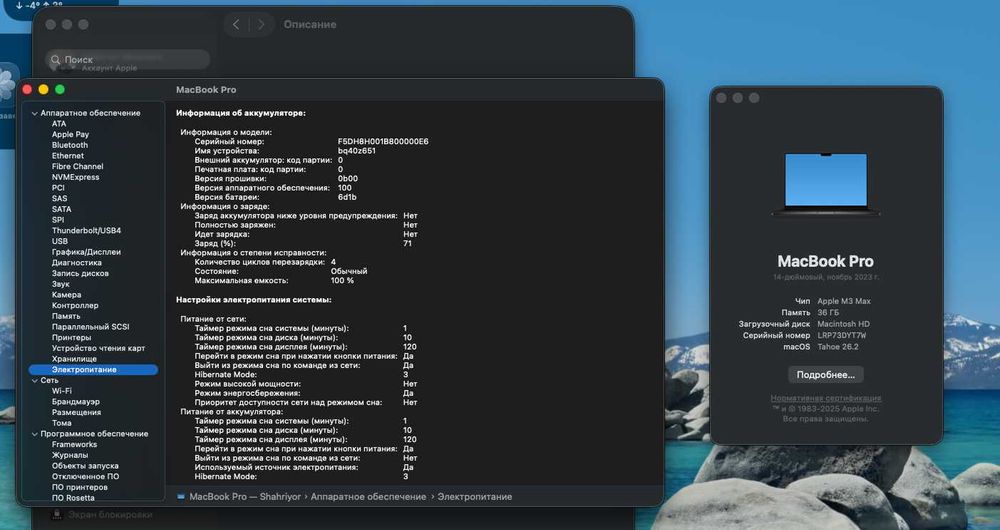Select Frameworks in software section

(75, 445)
